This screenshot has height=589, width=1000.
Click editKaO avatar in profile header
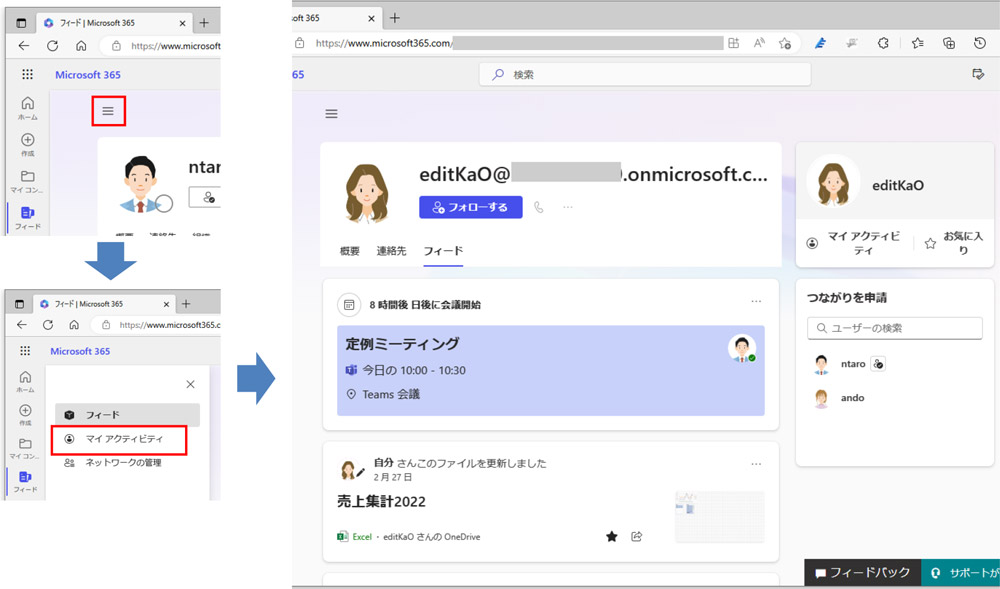point(367,193)
